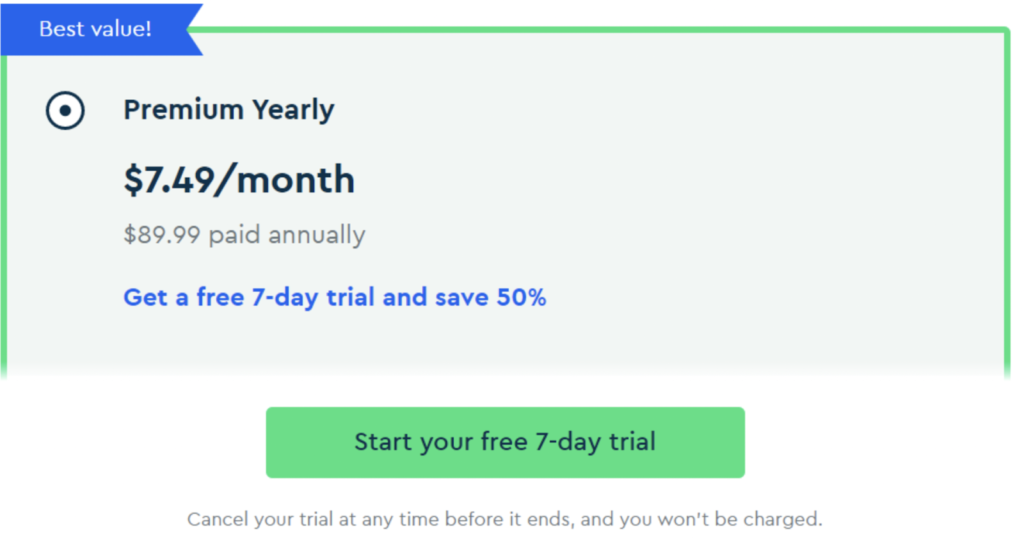Viewport: 1024px width, 538px height.
Task: Select the Premium Yearly radio button
Action: [66, 111]
